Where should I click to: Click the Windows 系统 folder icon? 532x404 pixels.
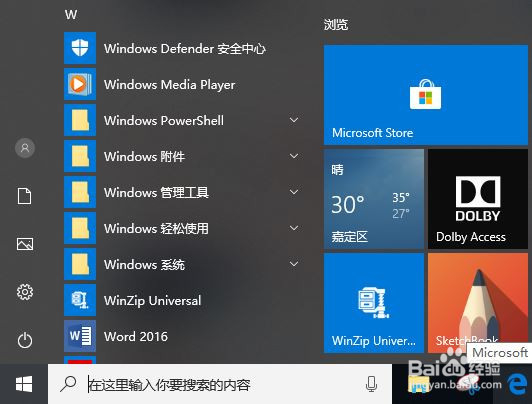click(80, 264)
